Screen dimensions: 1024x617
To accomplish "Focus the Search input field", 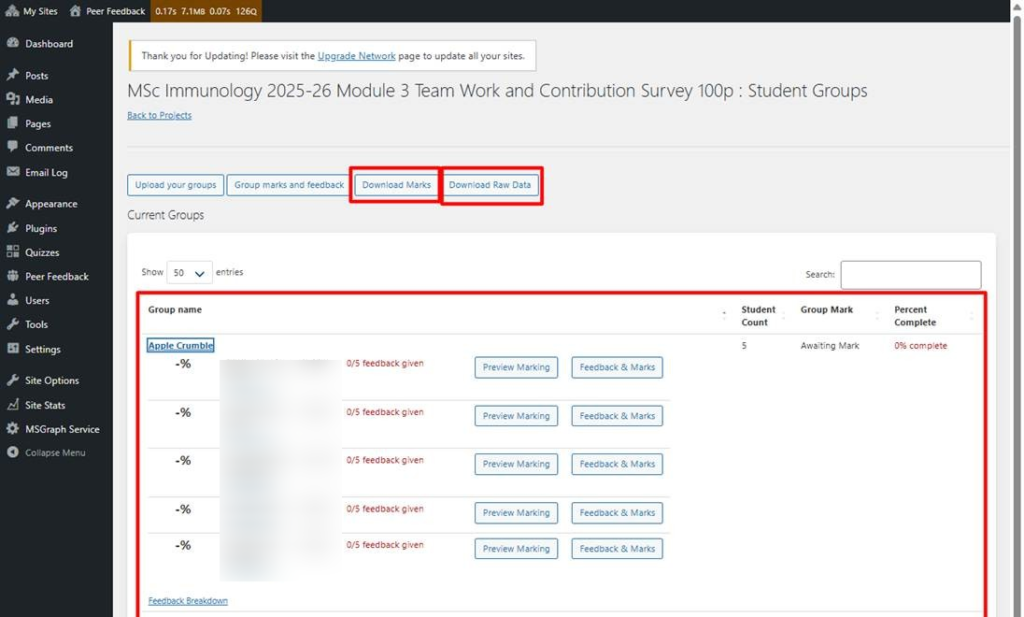I will (910, 275).
